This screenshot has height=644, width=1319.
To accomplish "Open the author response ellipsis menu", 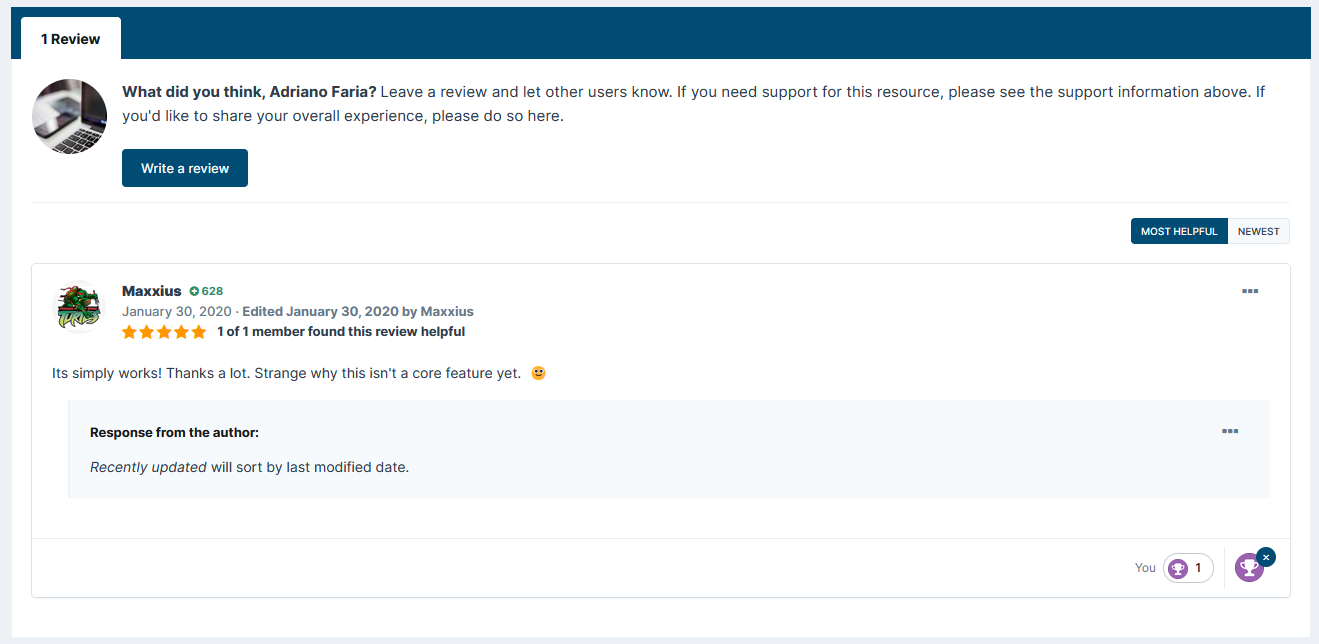I will [1229, 431].
